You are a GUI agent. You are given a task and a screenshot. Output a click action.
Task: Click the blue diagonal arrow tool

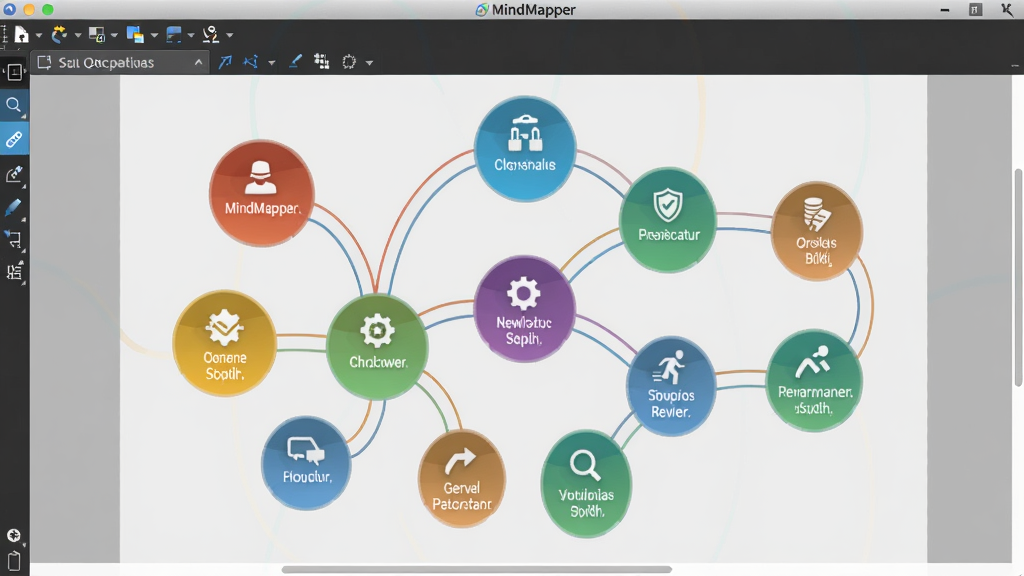[x=225, y=62]
